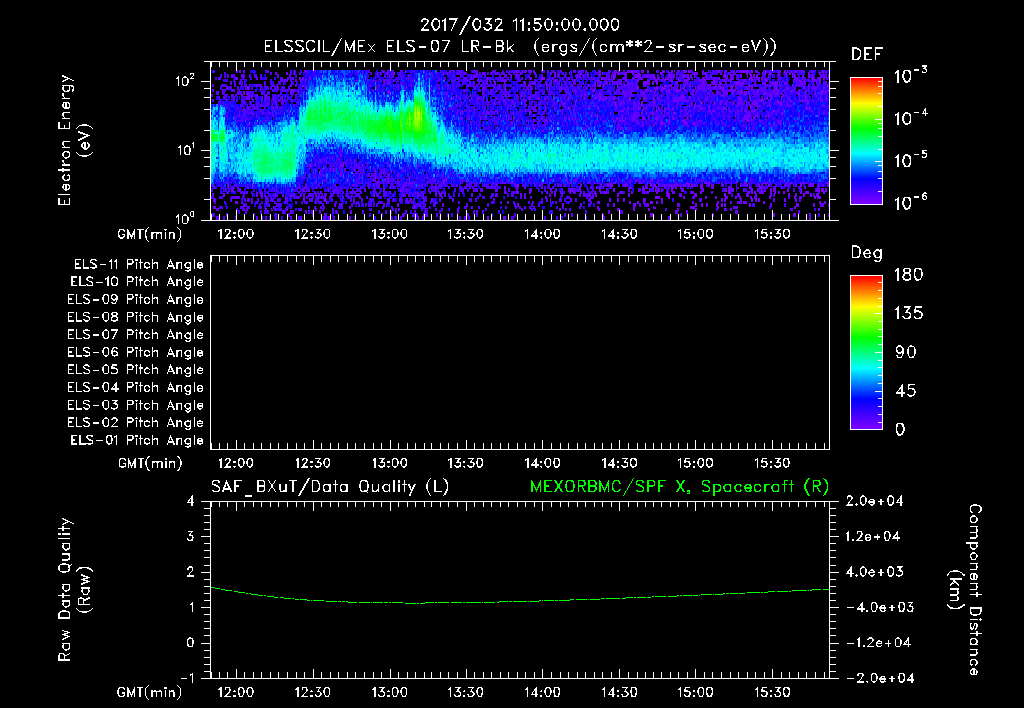Click the GMT(min) label under the bottom plot
This screenshot has height=708, width=1024.
150,692
